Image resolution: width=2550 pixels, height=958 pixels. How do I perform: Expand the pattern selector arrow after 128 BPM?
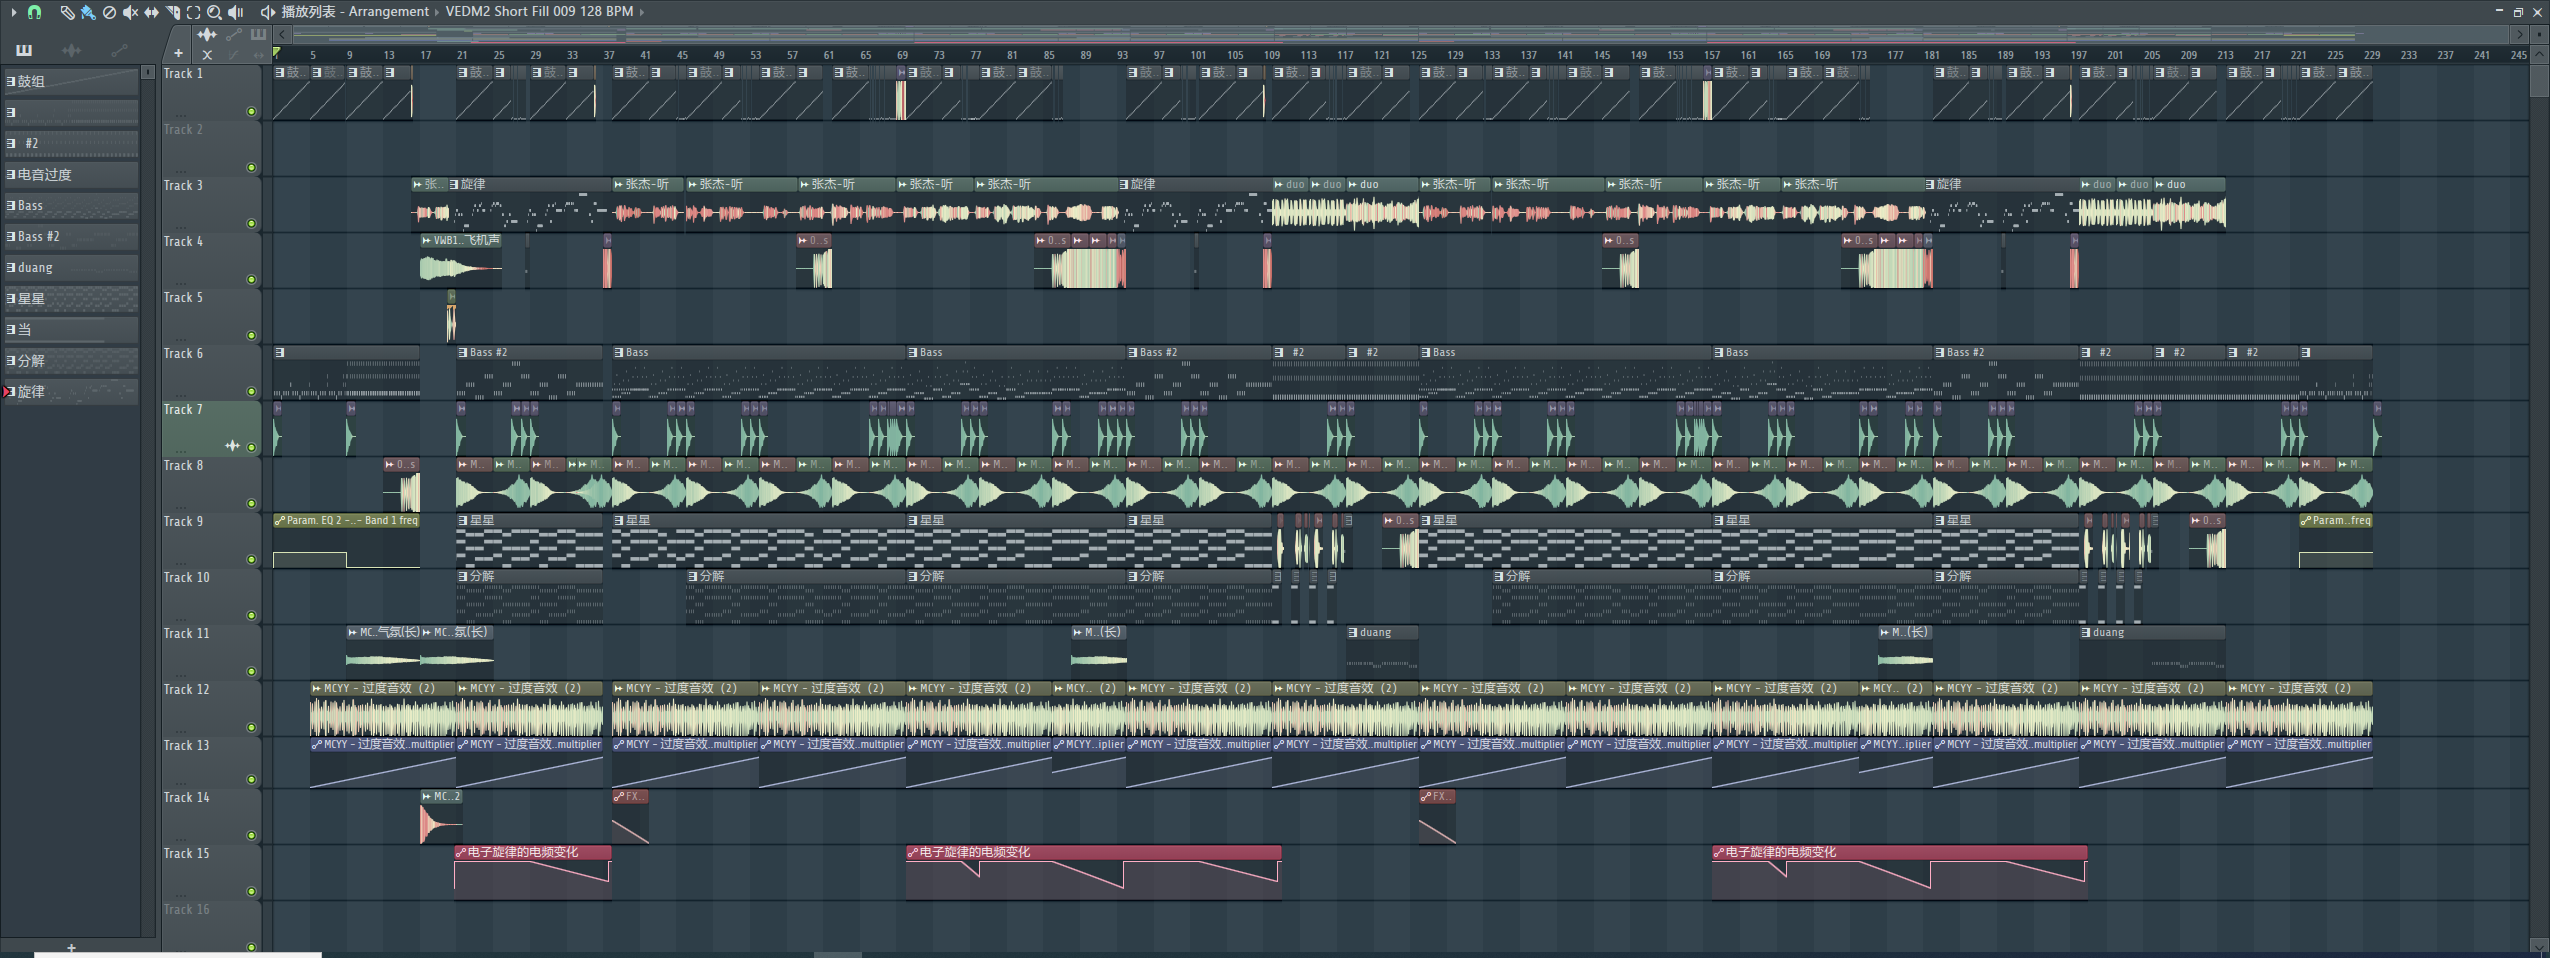coord(642,12)
